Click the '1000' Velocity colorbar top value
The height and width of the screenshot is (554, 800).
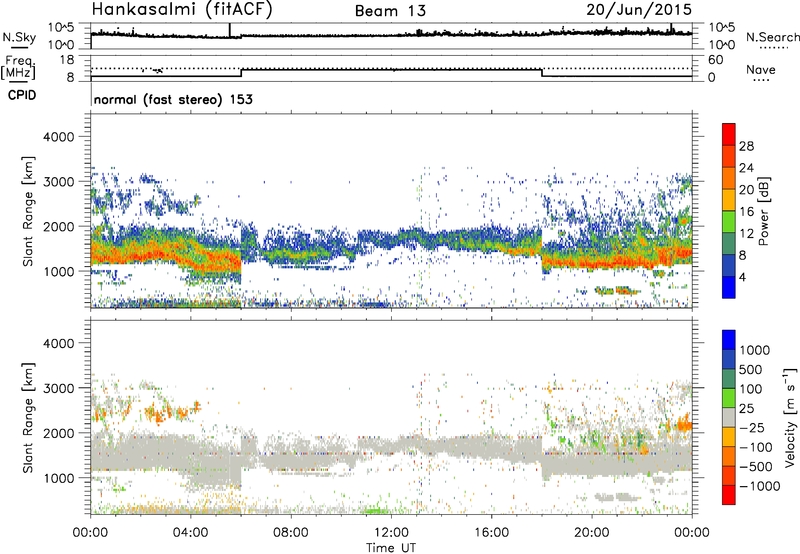point(755,350)
